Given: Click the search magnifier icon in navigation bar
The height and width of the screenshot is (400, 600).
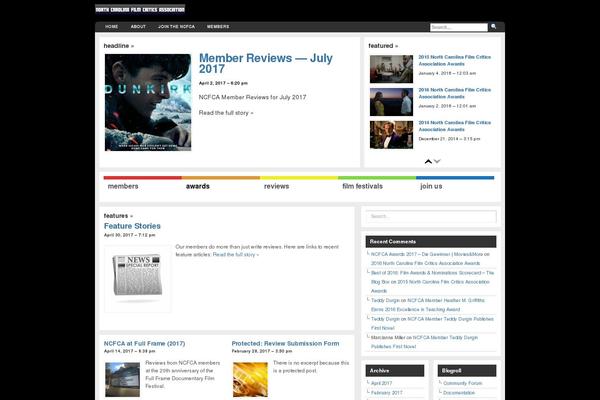Looking at the screenshot, I should click(494, 26).
